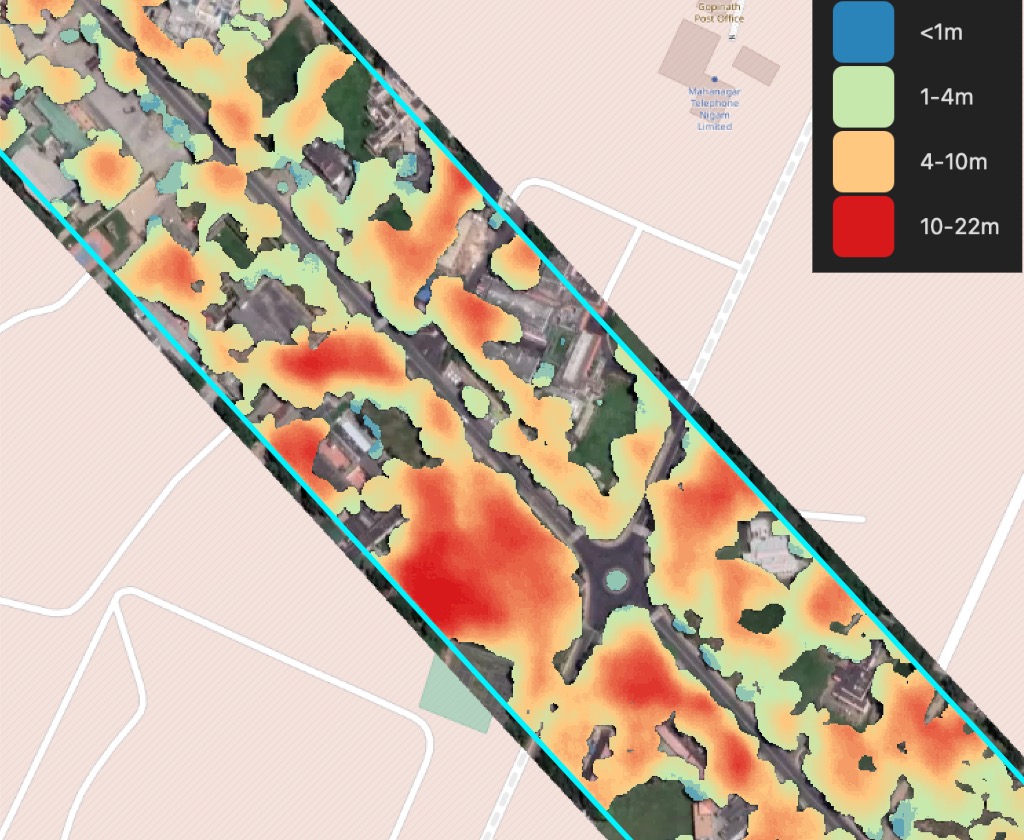Image resolution: width=1024 pixels, height=840 pixels.
Task: Click the roundabout's green center island
Action: pyautogui.click(x=616, y=579)
